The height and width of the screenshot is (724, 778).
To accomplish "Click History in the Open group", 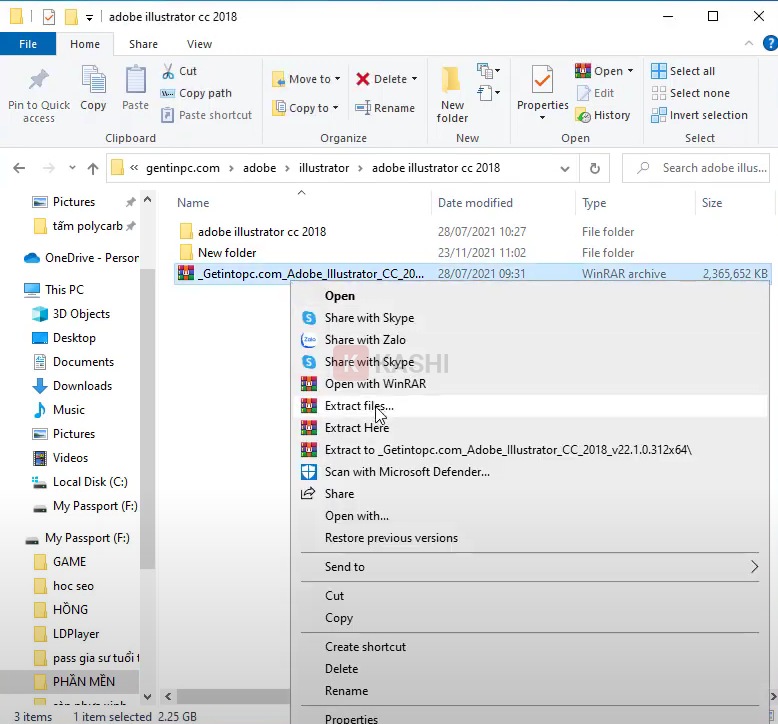I will tap(603, 115).
